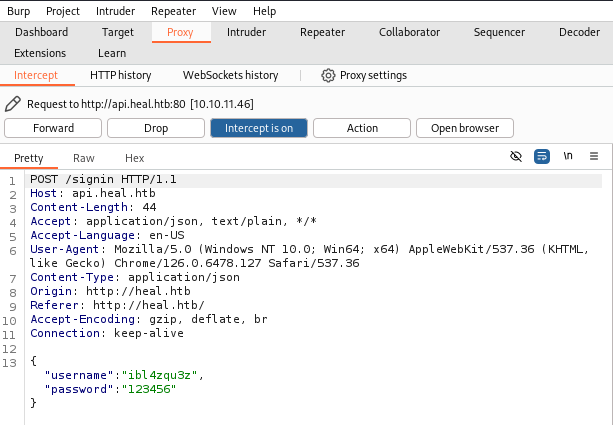Switch to the HTTP history tab

pos(120,75)
